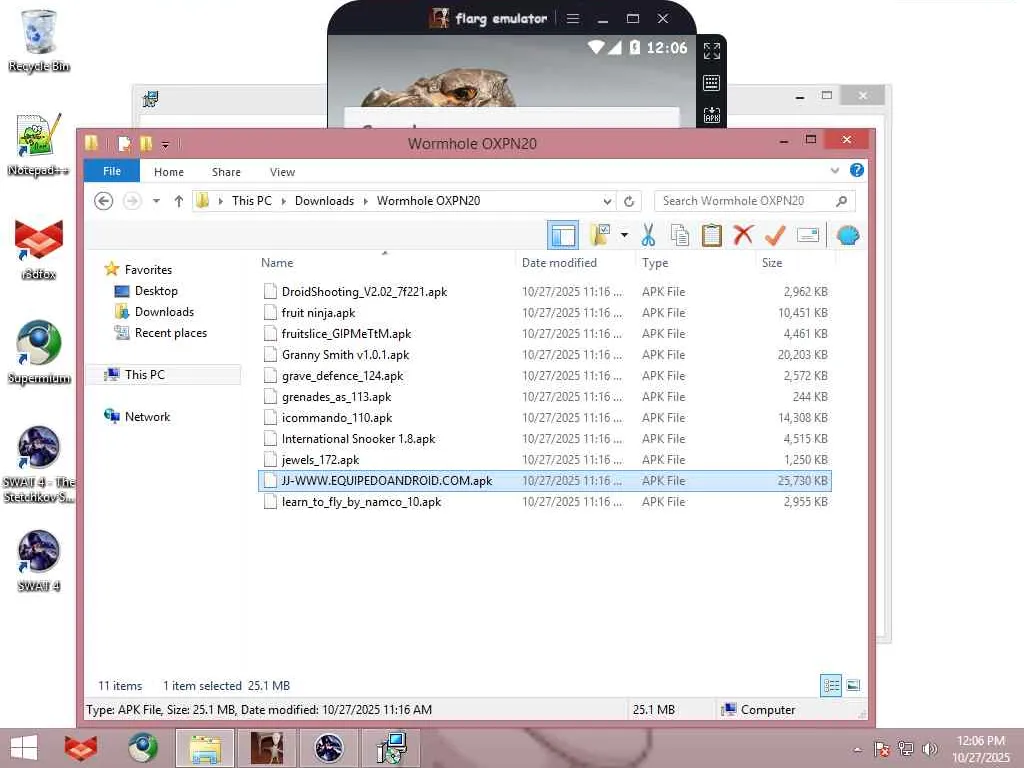Viewport: 1024px width, 768px height.
Task: Open Recycle Bin desktop icon
Action: click(x=39, y=40)
